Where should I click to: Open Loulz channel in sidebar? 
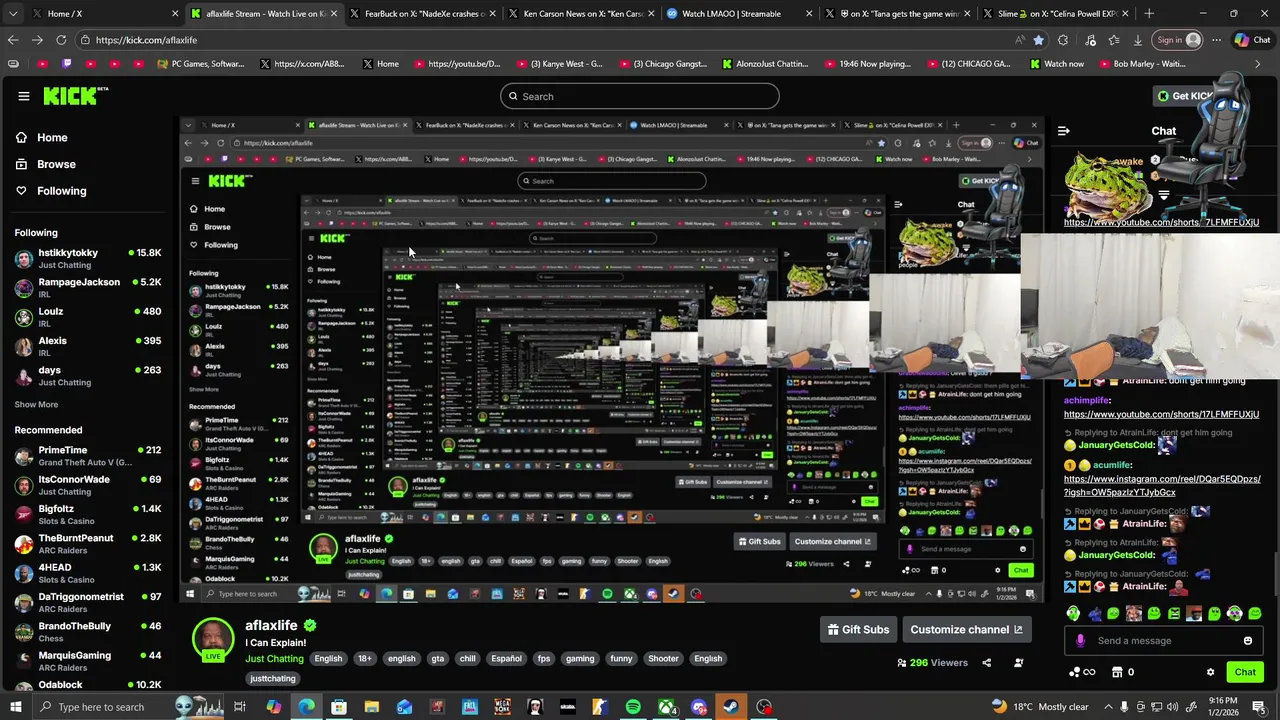(x=87, y=317)
